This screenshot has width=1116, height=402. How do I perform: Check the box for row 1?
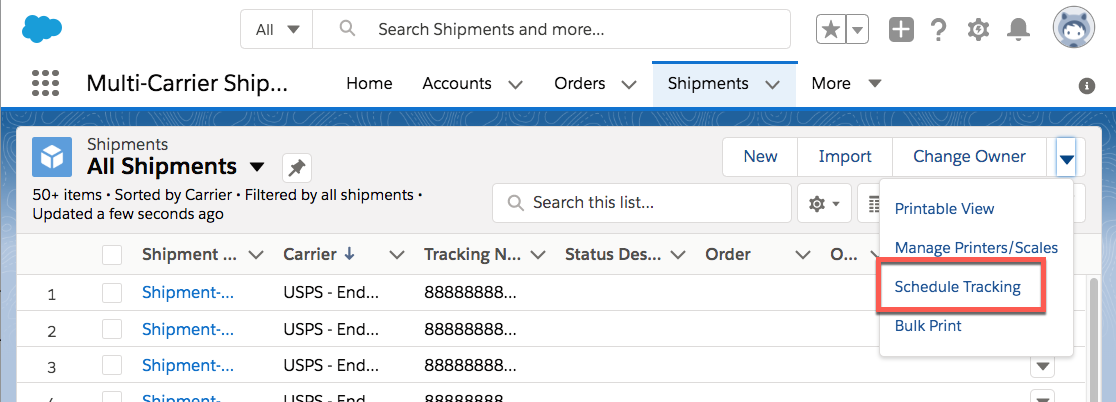click(112, 294)
